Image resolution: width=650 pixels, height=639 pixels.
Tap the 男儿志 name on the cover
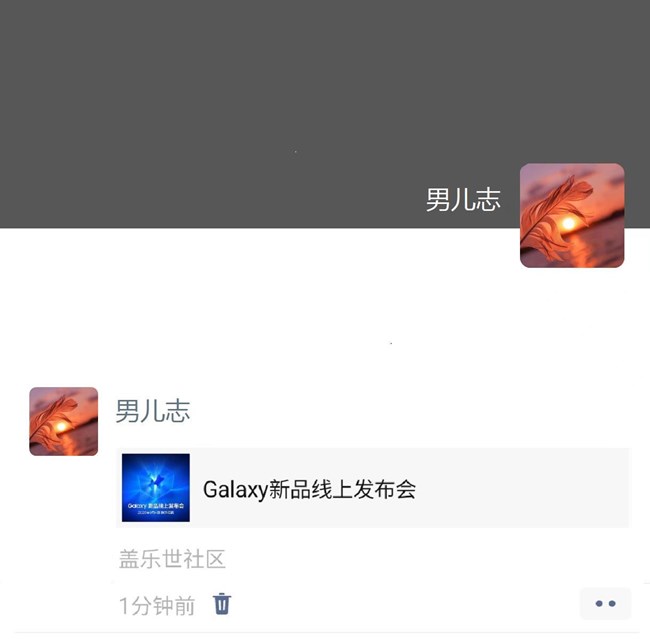tap(463, 199)
